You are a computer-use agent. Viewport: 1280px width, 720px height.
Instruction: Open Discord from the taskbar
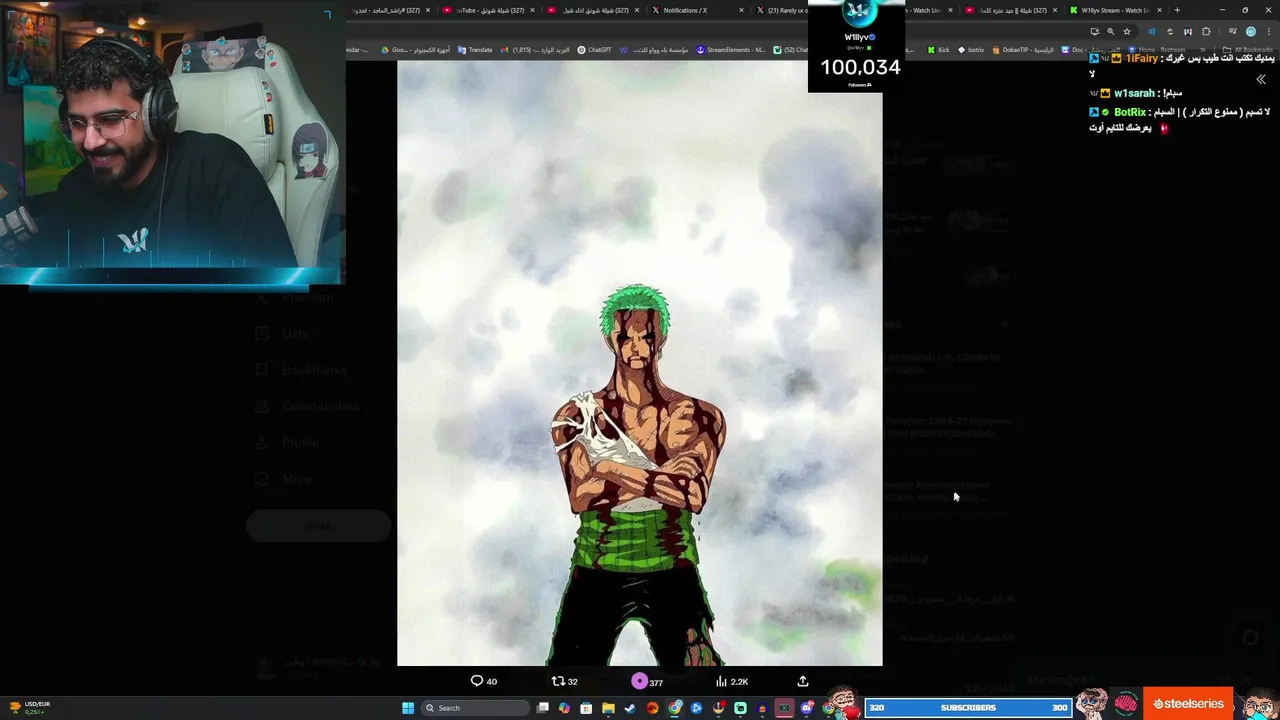807,708
